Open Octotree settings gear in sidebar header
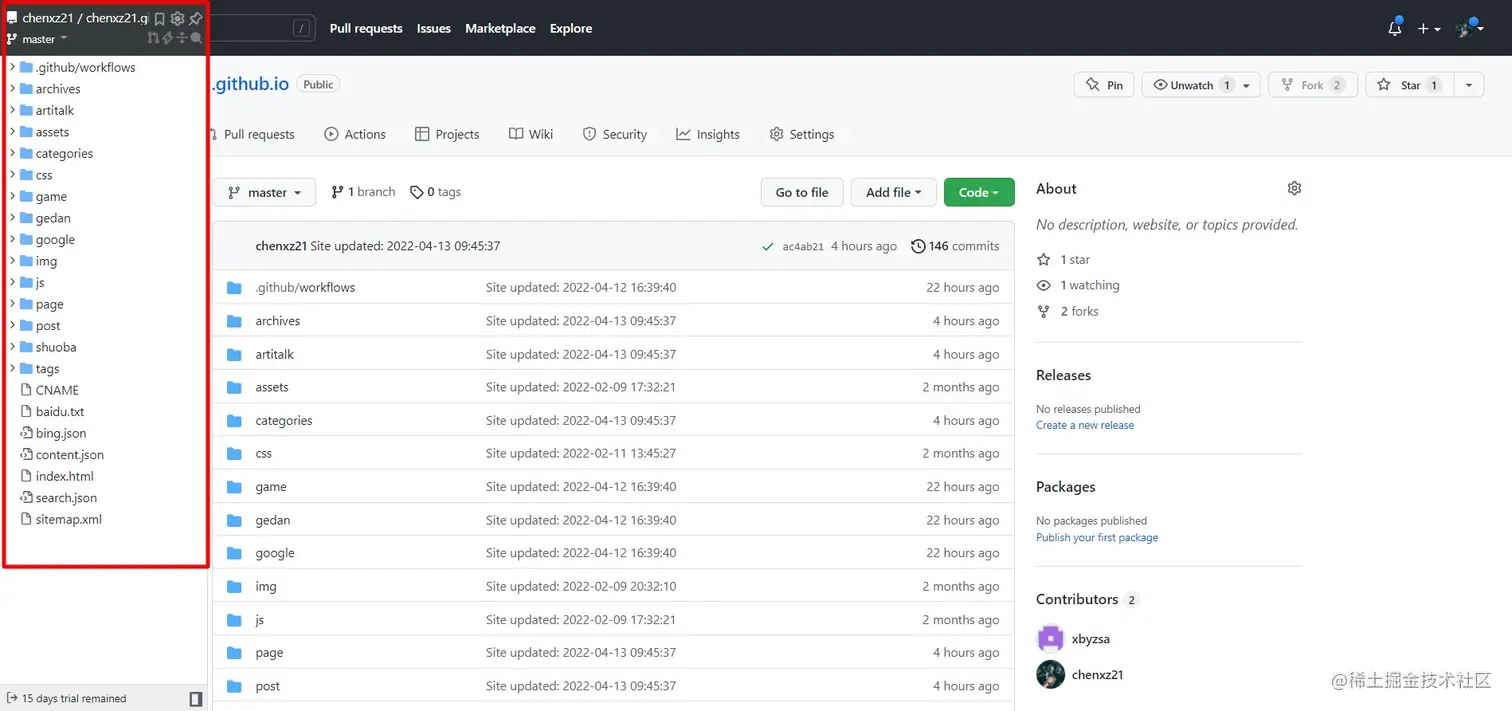Screen dimensions: 1512x711 [x=177, y=18]
